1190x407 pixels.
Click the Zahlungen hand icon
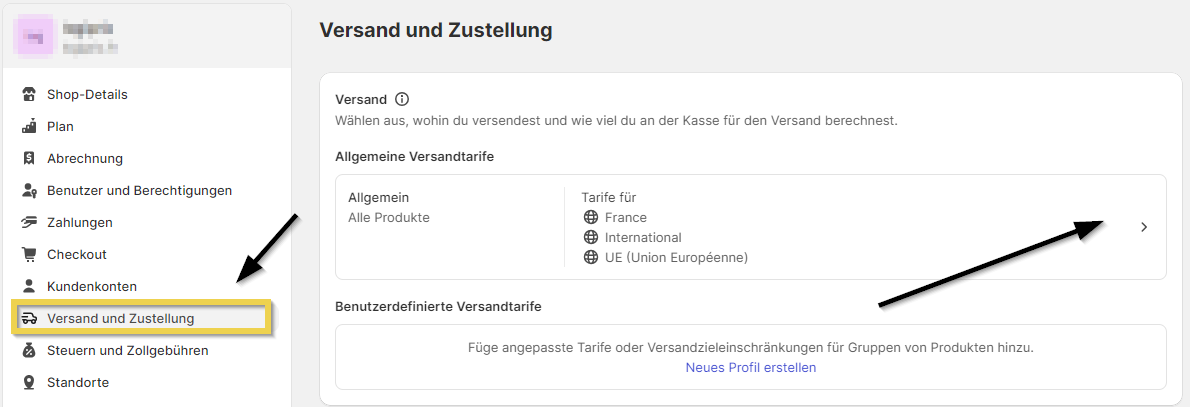pyautogui.click(x=28, y=223)
